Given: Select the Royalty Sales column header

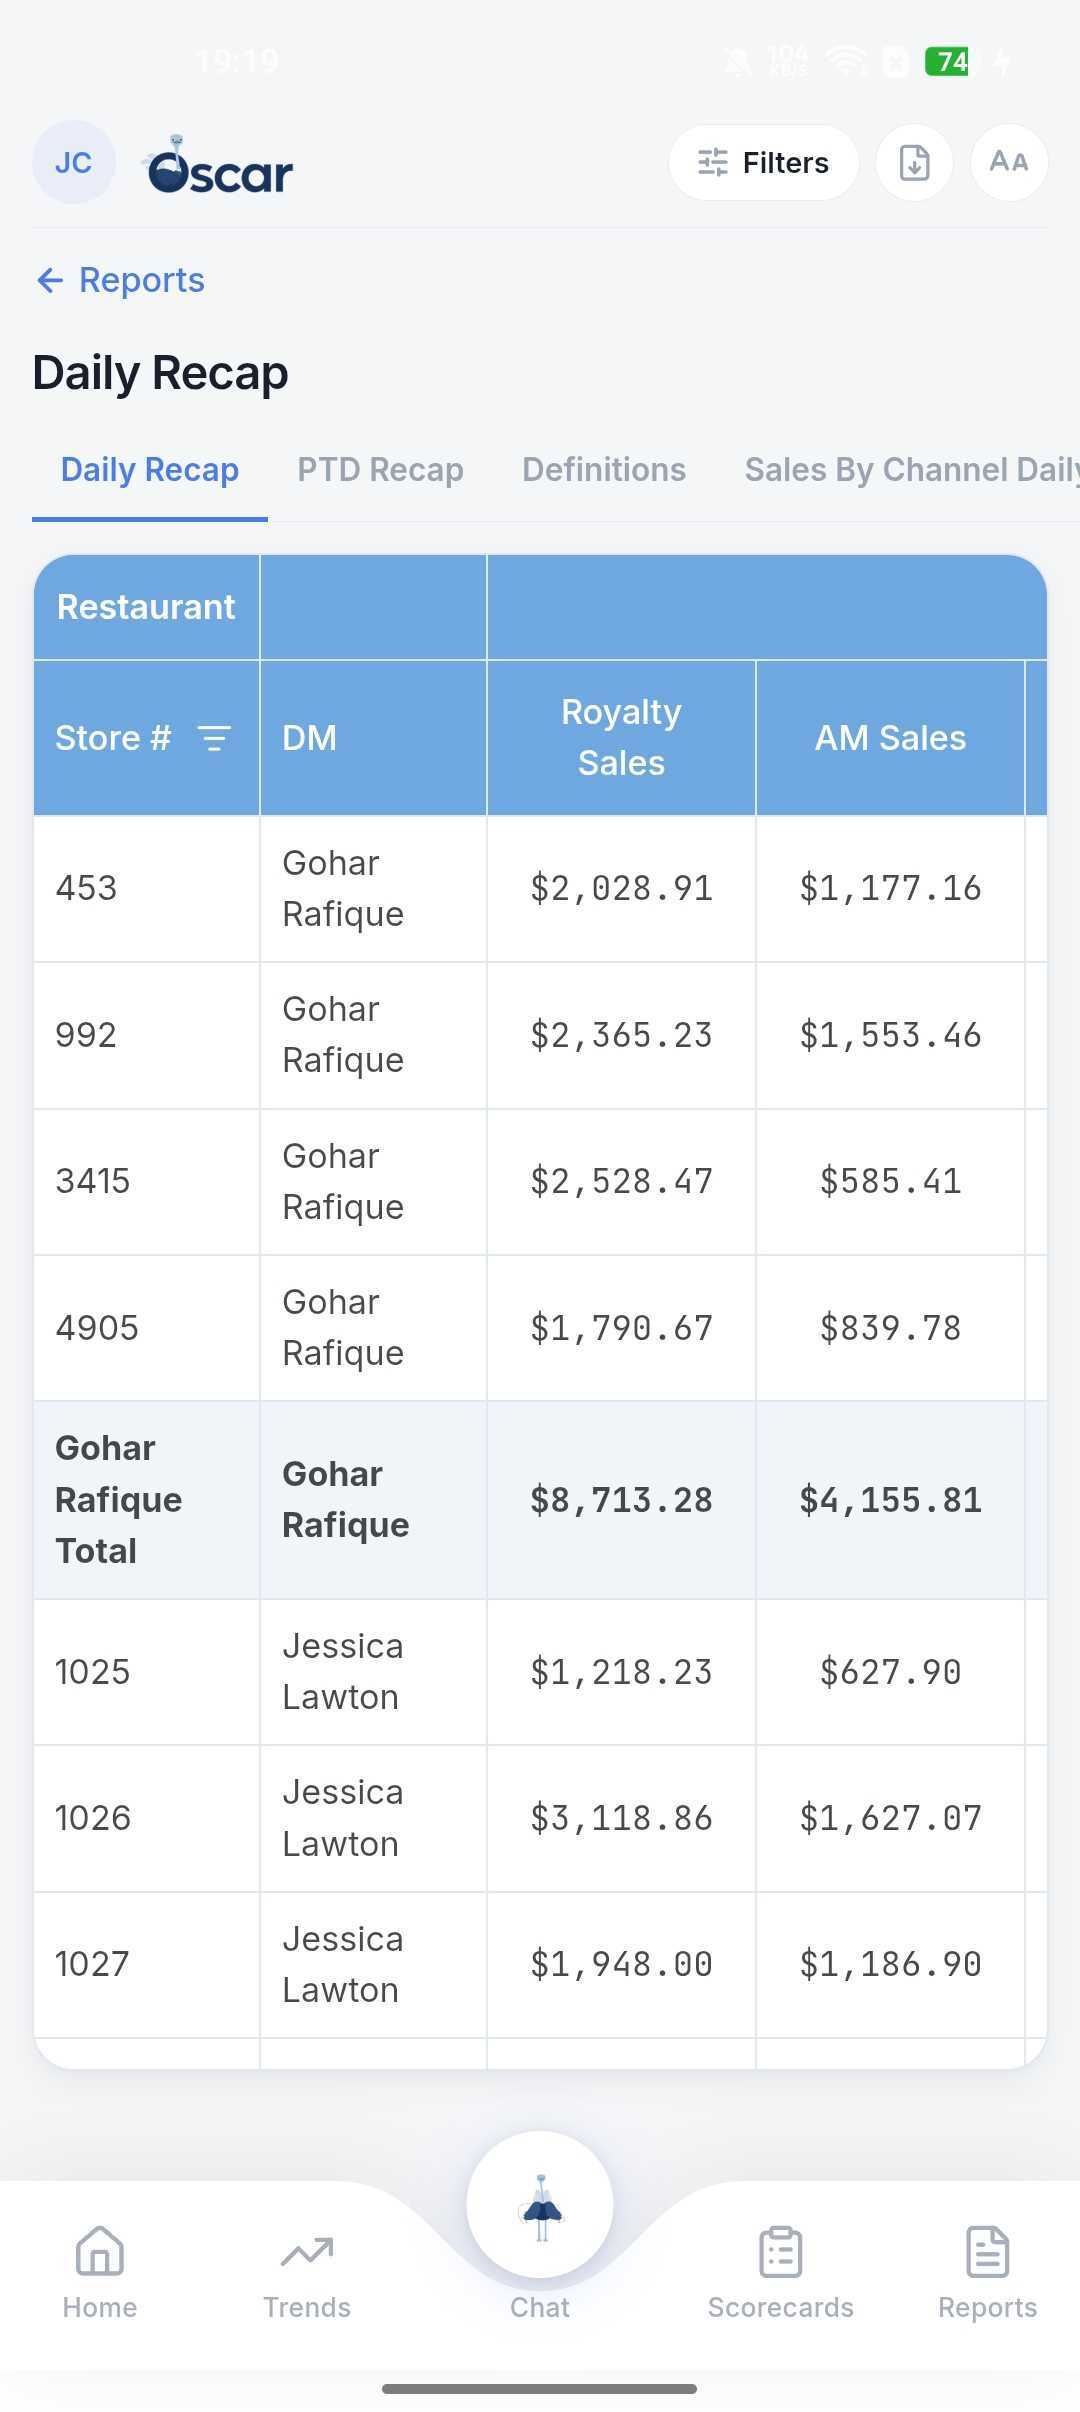Looking at the screenshot, I should pyautogui.click(x=621, y=738).
